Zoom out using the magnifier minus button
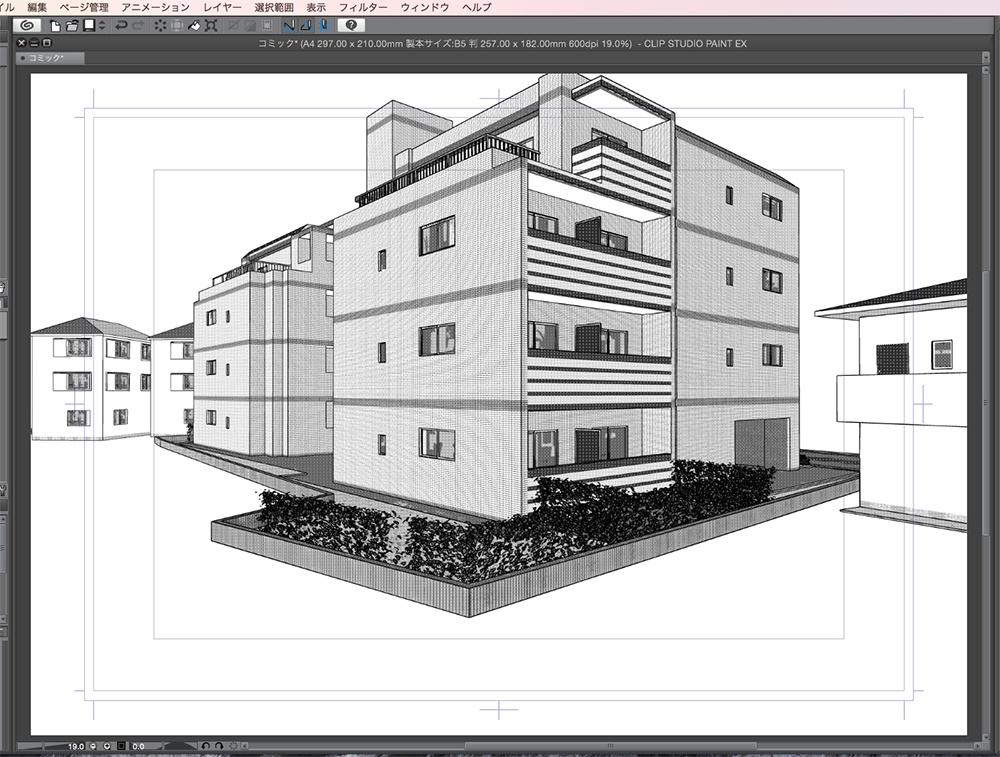This screenshot has width=1000, height=757. pos(93,747)
